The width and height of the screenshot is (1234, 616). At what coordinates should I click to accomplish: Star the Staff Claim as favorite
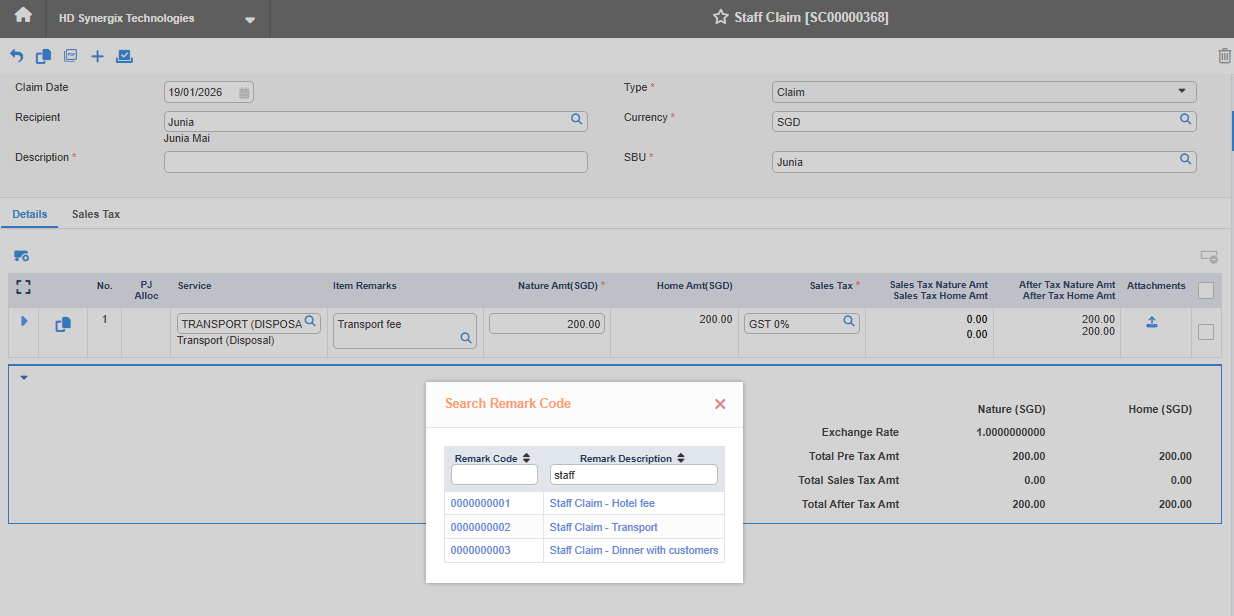720,17
